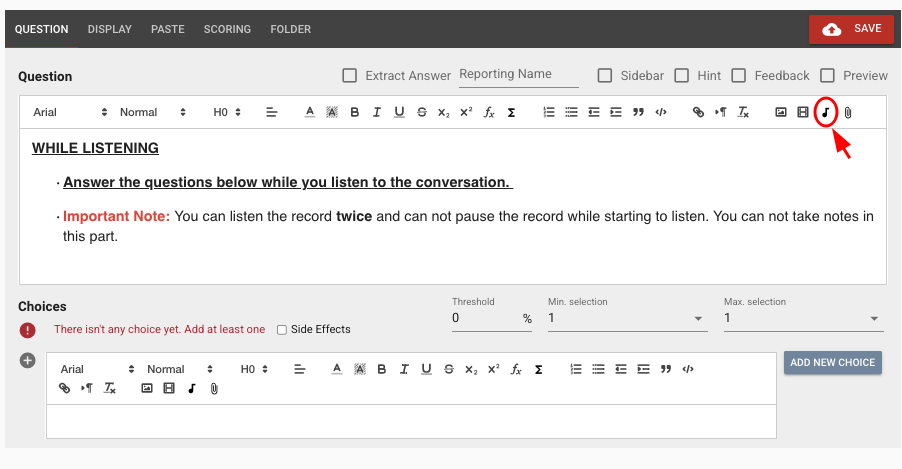The height and width of the screenshot is (469, 902).
Task: Apply subscript in the Question editor toolbar
Action: click(444, 113)
